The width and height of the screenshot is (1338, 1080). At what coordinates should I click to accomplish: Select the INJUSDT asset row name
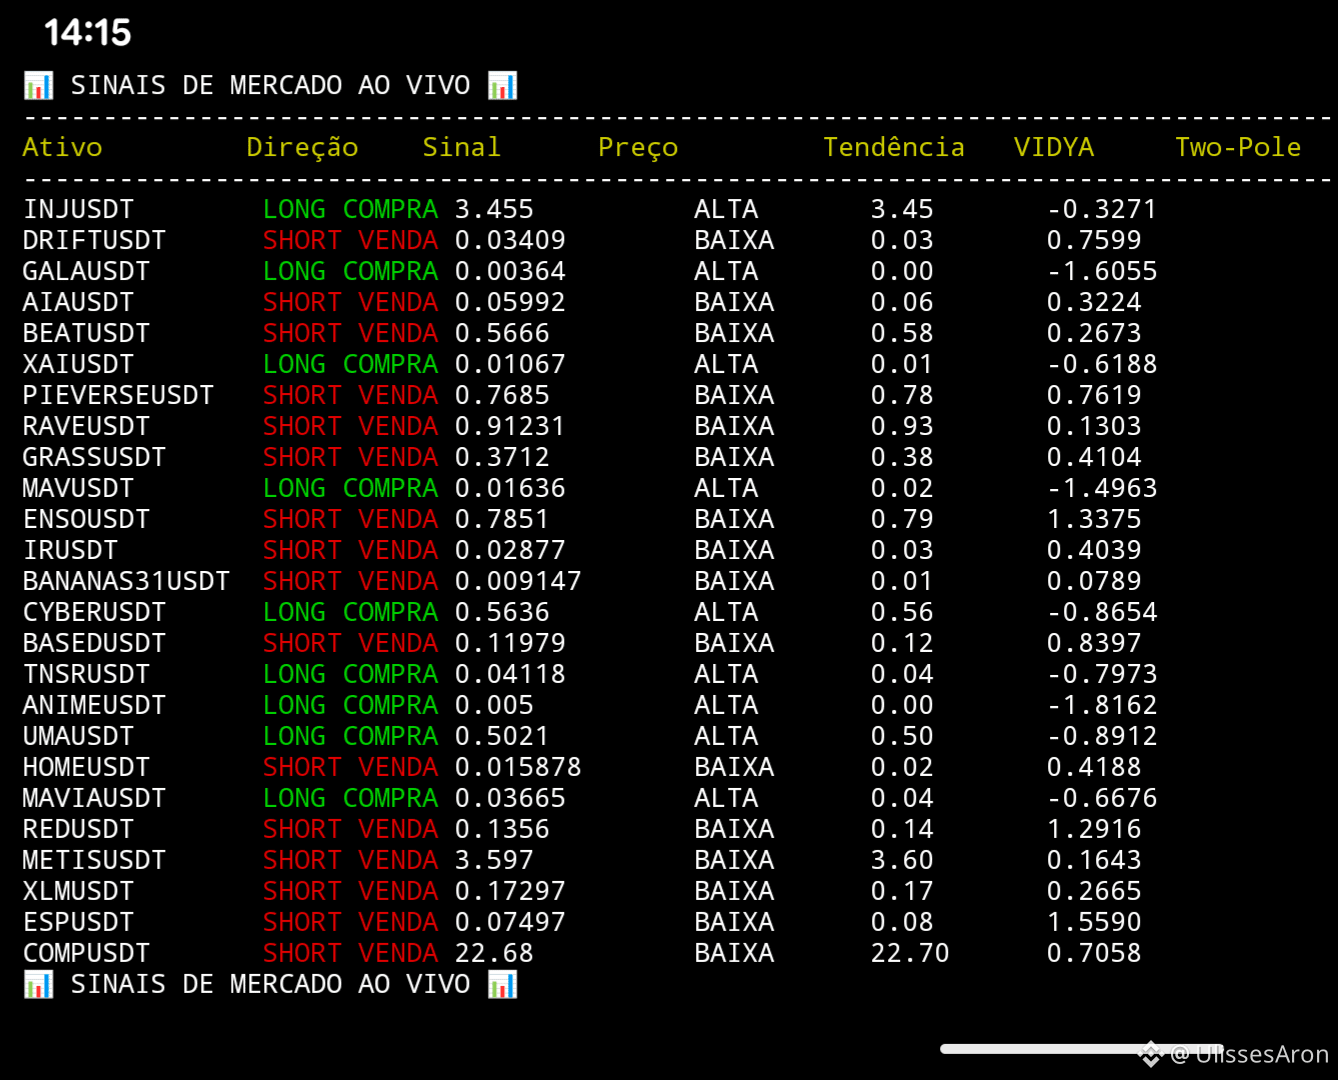[x=78, y=209]
